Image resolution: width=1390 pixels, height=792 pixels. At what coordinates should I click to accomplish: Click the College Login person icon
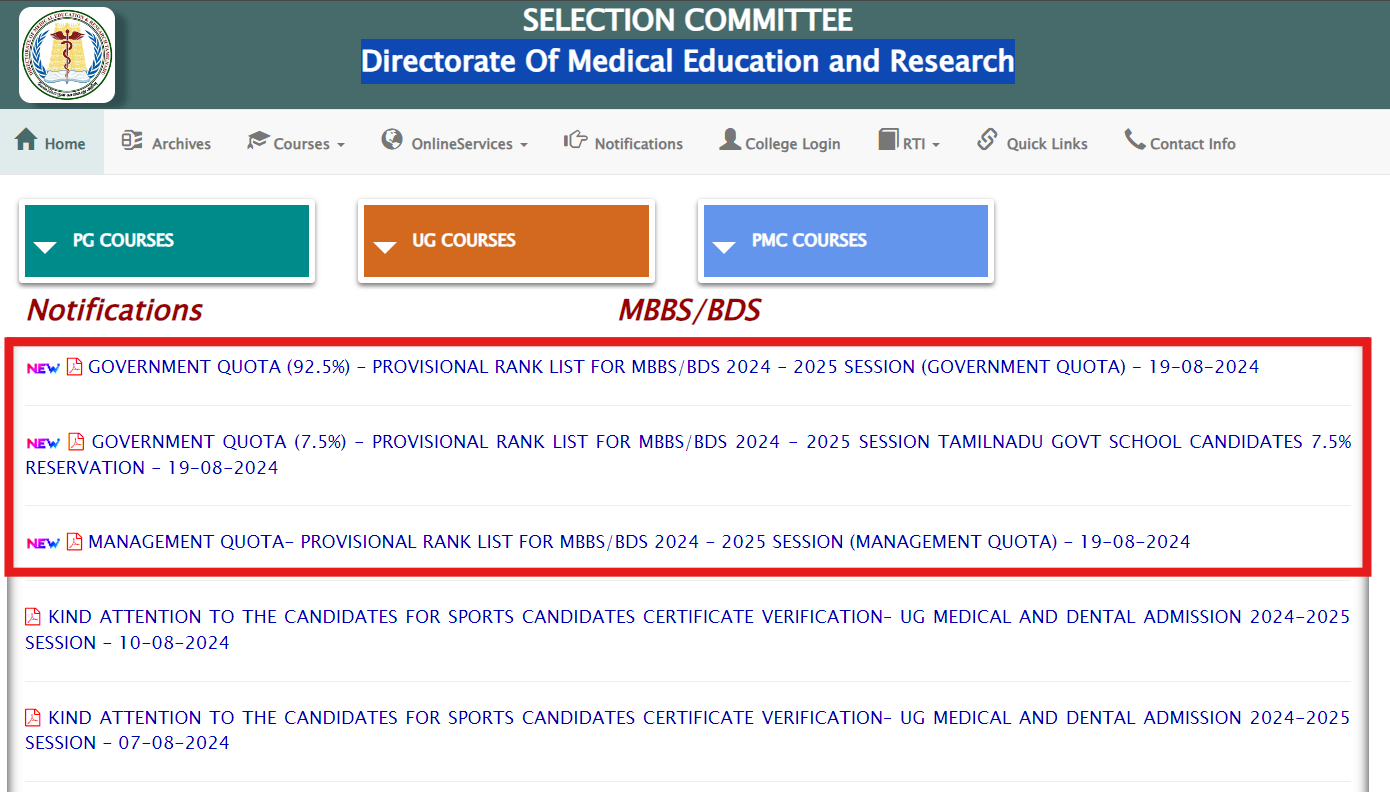point(729,140)
